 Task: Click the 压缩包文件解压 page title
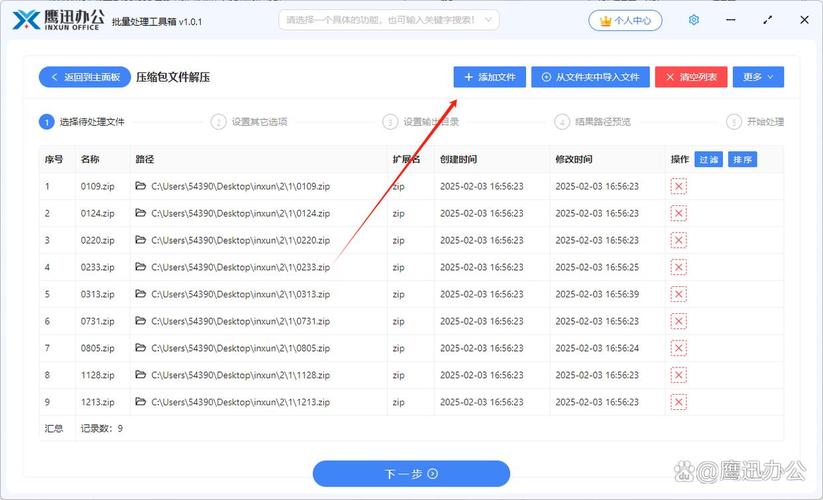[x=173, y=77]
